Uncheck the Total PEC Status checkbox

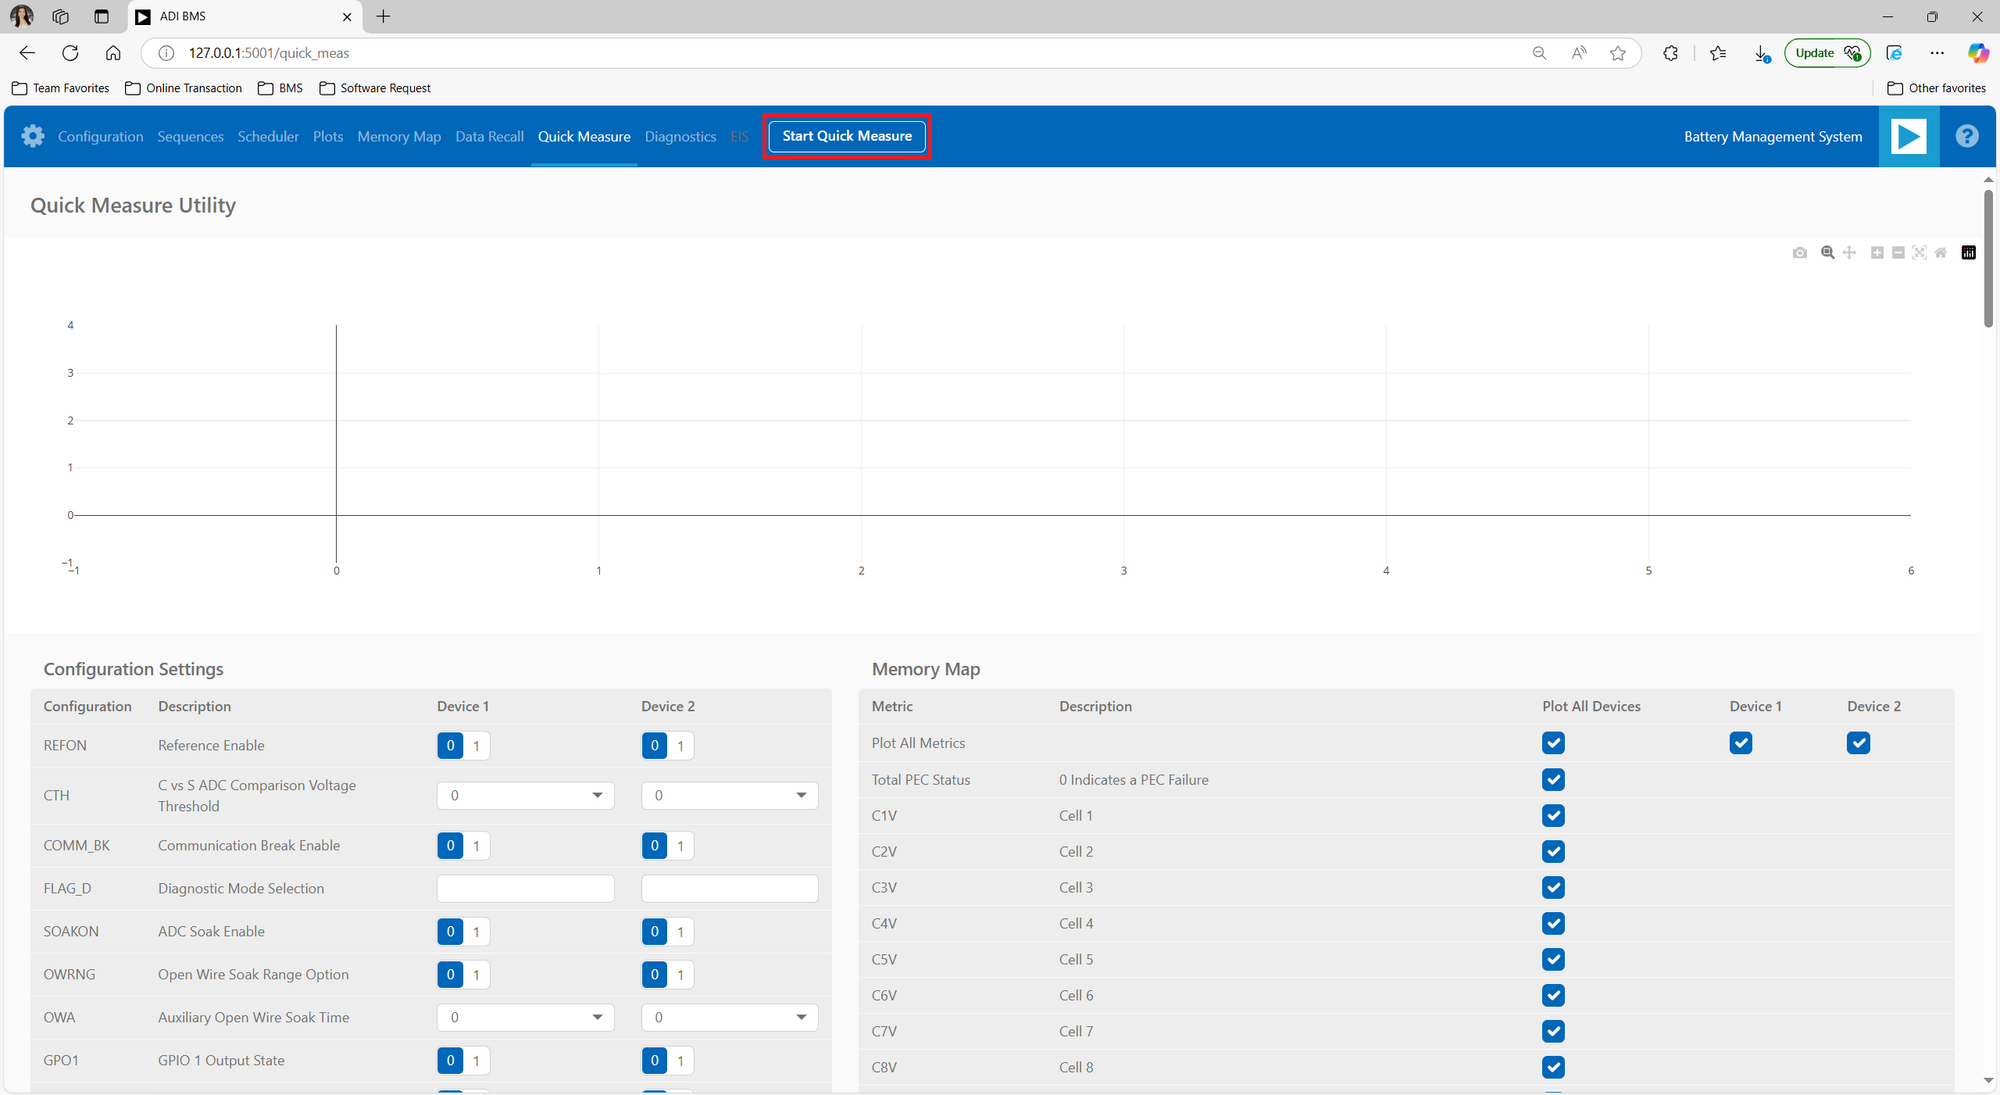coord(1553,779)
